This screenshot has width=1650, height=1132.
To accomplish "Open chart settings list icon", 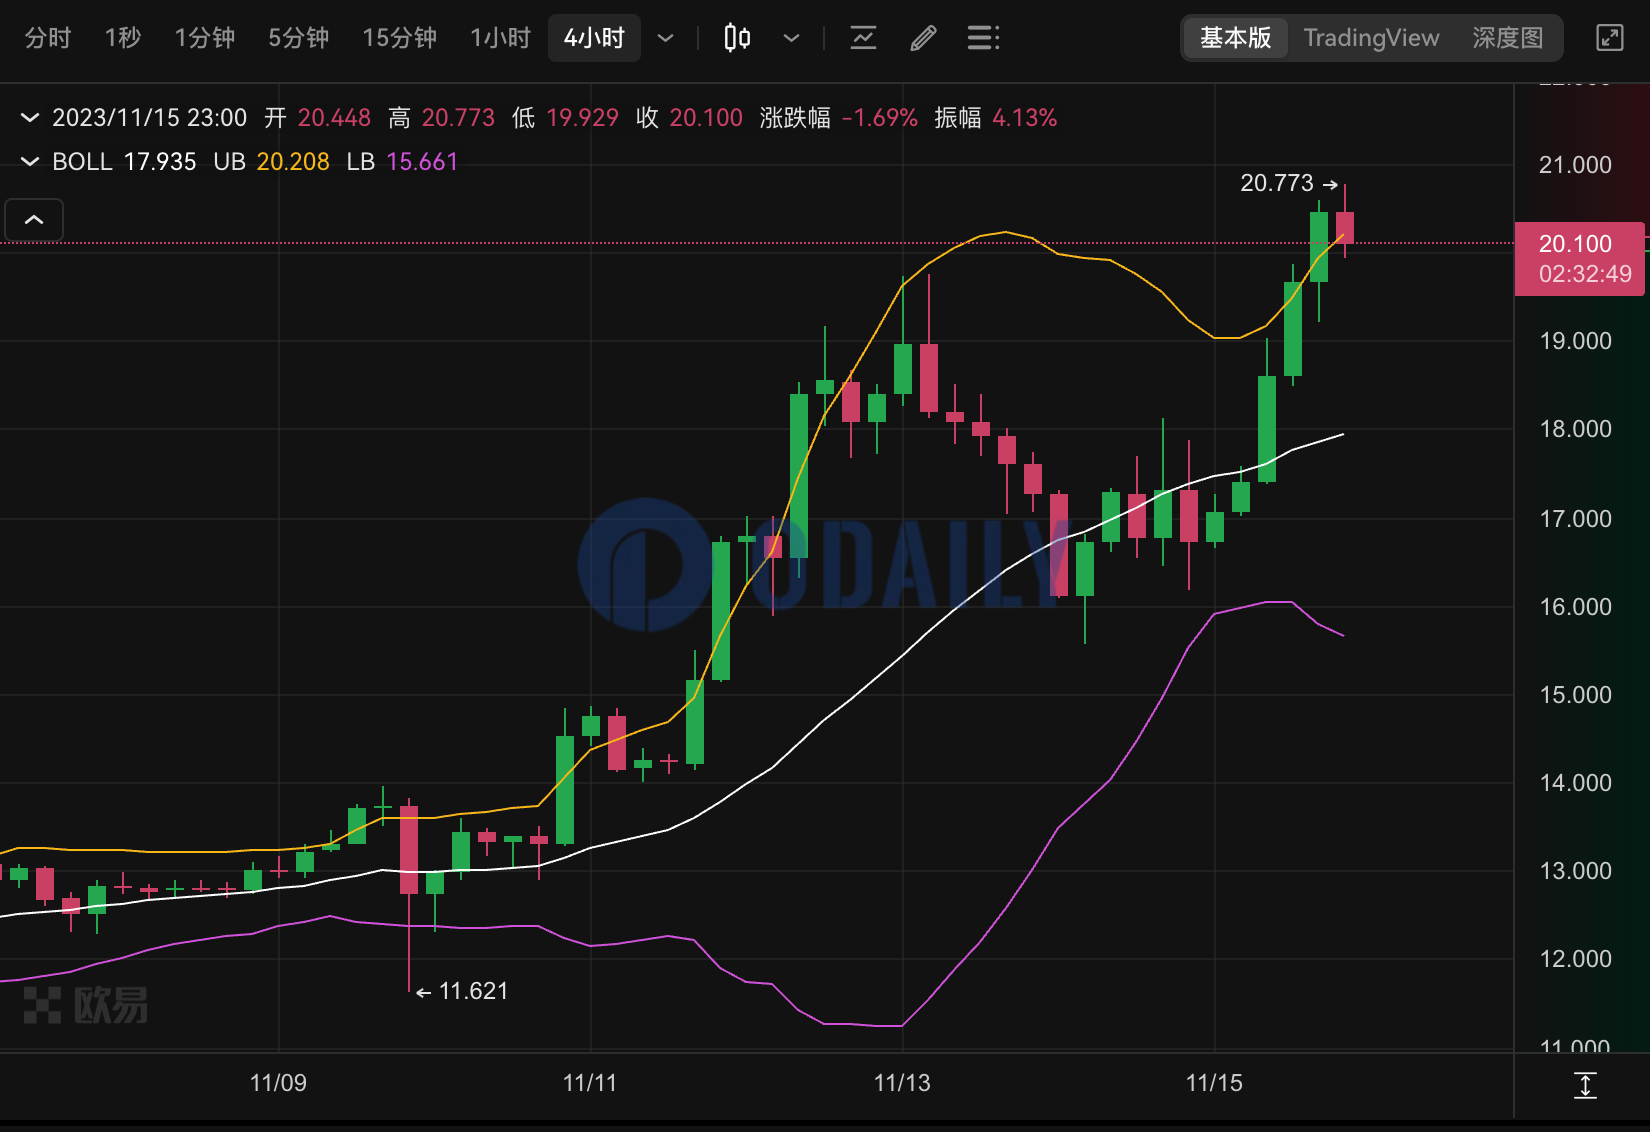I will pos(983,38).
